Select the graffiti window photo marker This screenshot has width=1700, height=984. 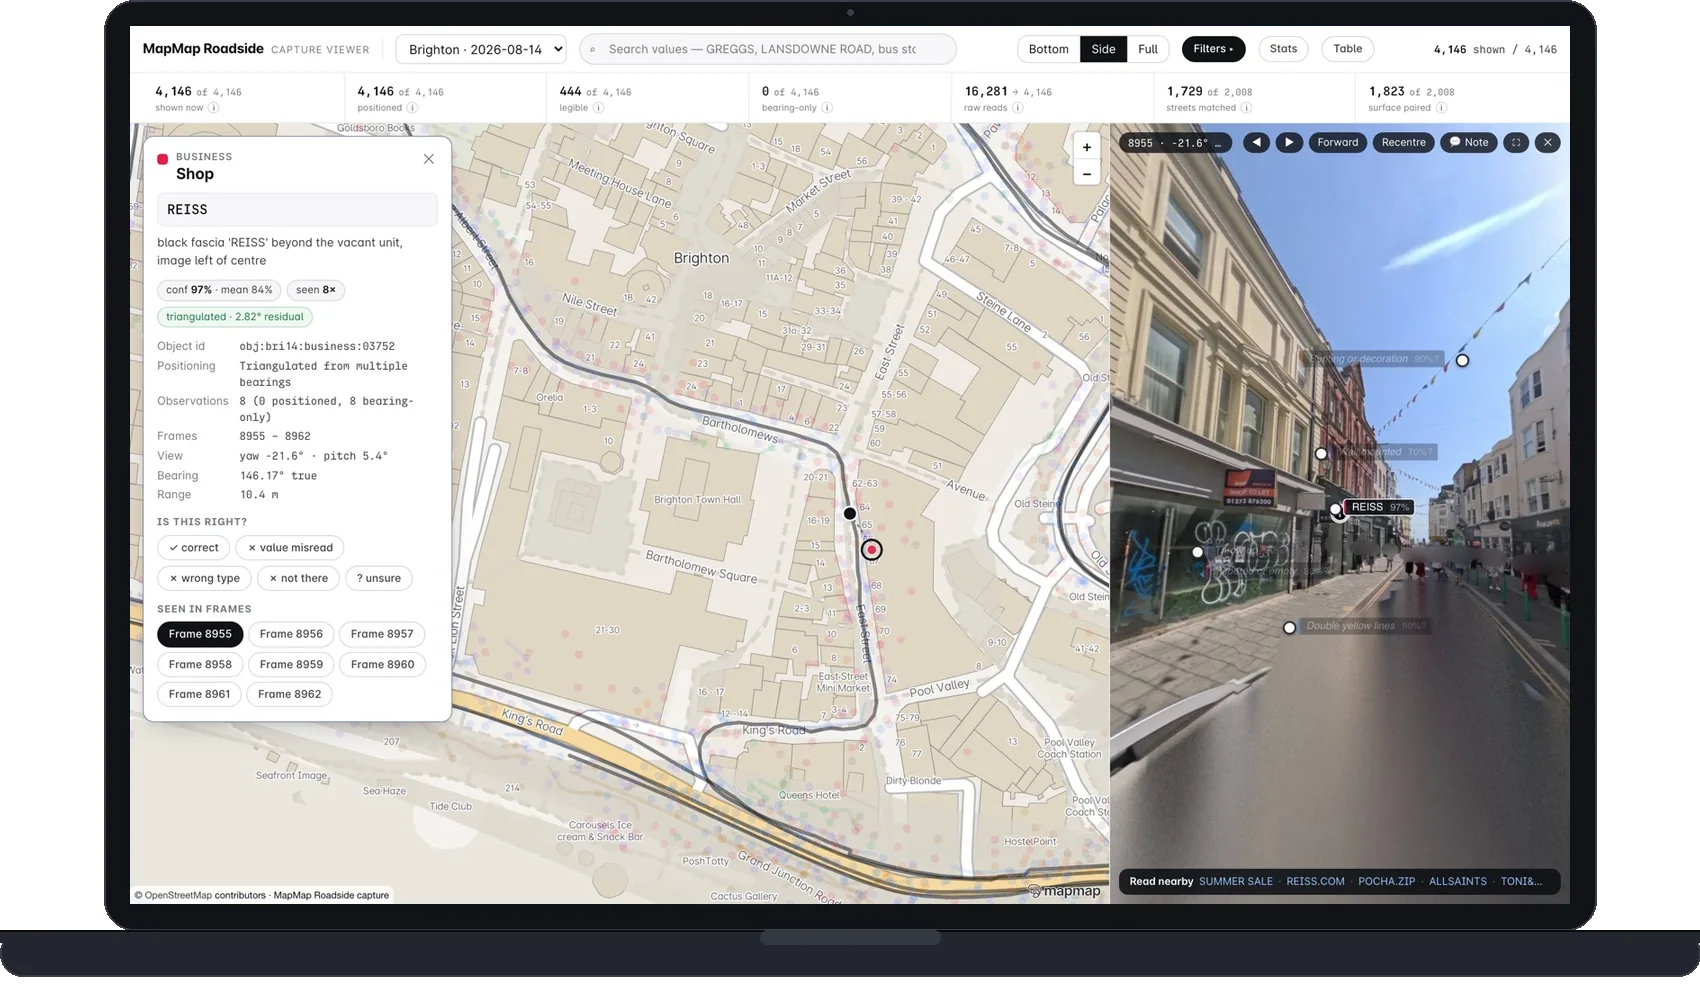1197,552
